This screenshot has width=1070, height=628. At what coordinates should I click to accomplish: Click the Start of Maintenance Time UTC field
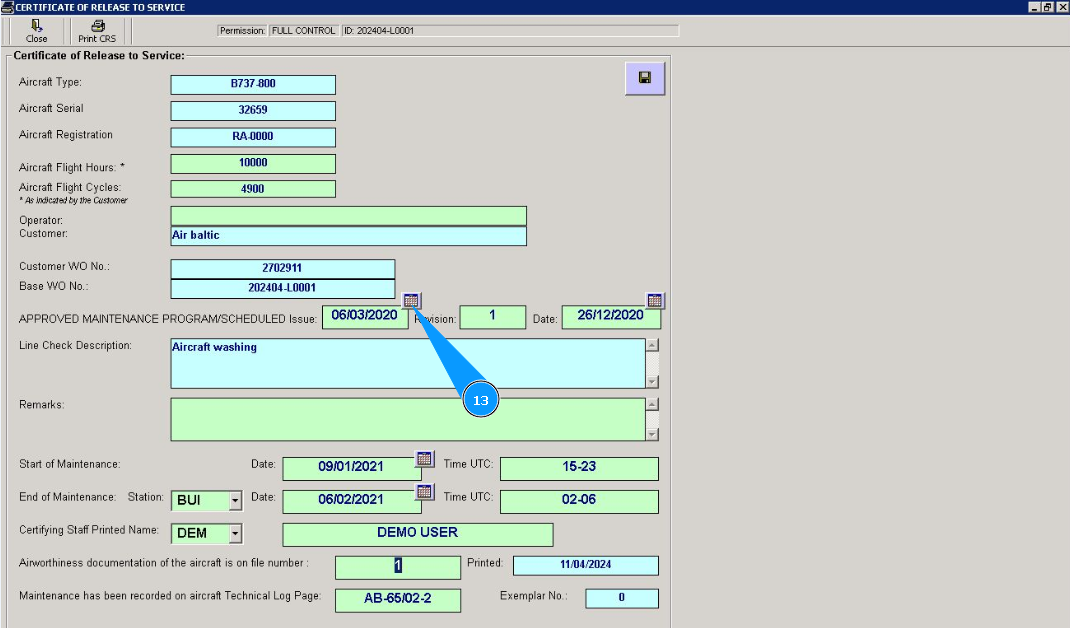(579, 468)
